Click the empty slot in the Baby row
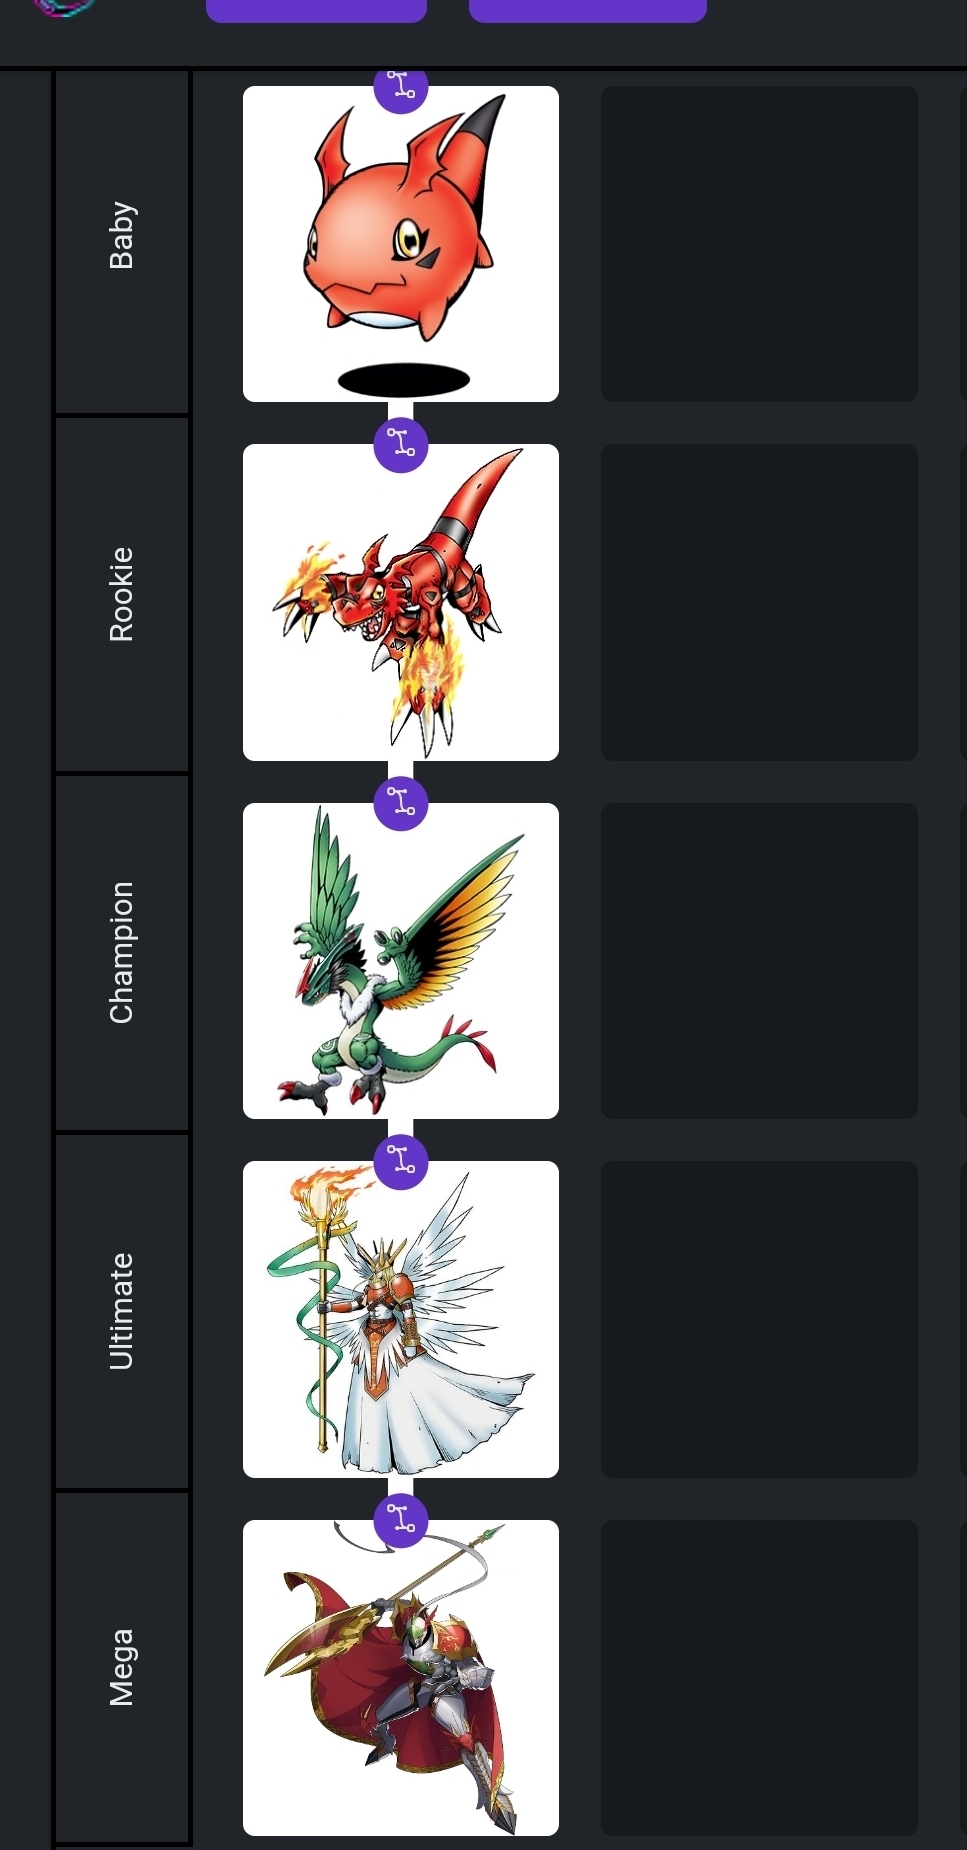Screen dimensions: 967x1850 (759, 244)
